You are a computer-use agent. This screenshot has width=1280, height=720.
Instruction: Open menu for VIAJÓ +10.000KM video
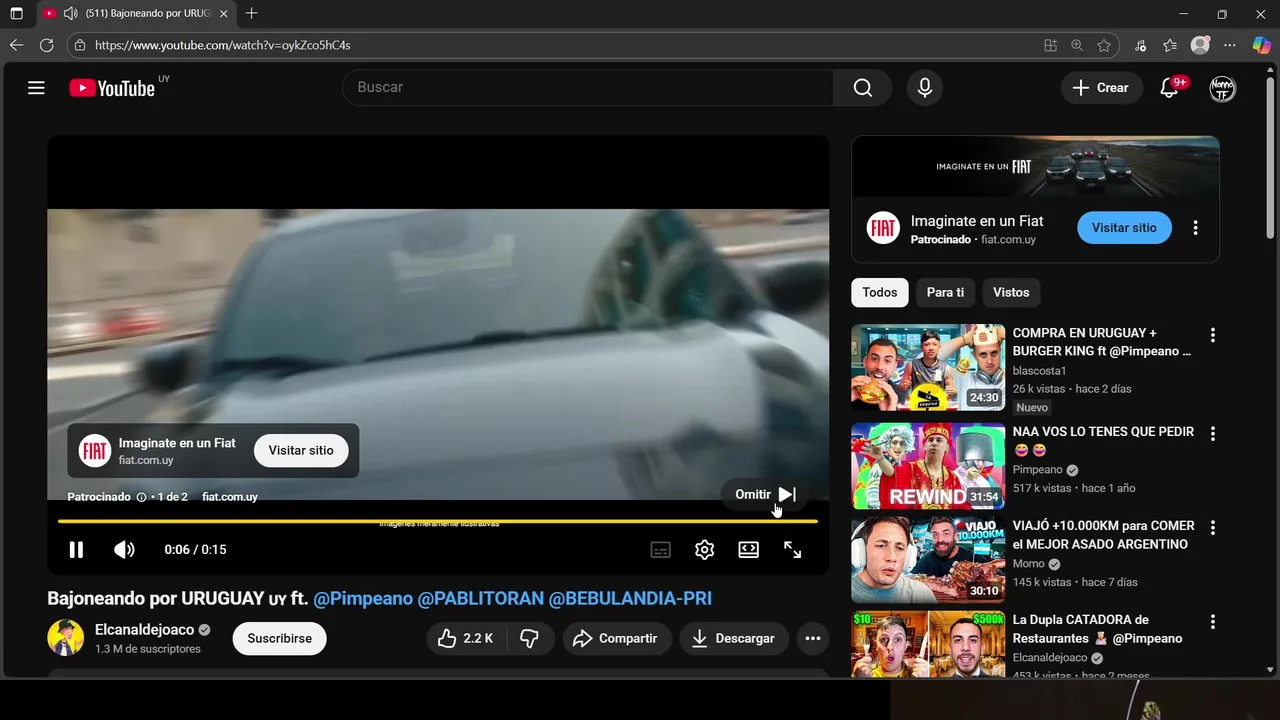[x=1213, y=528]
